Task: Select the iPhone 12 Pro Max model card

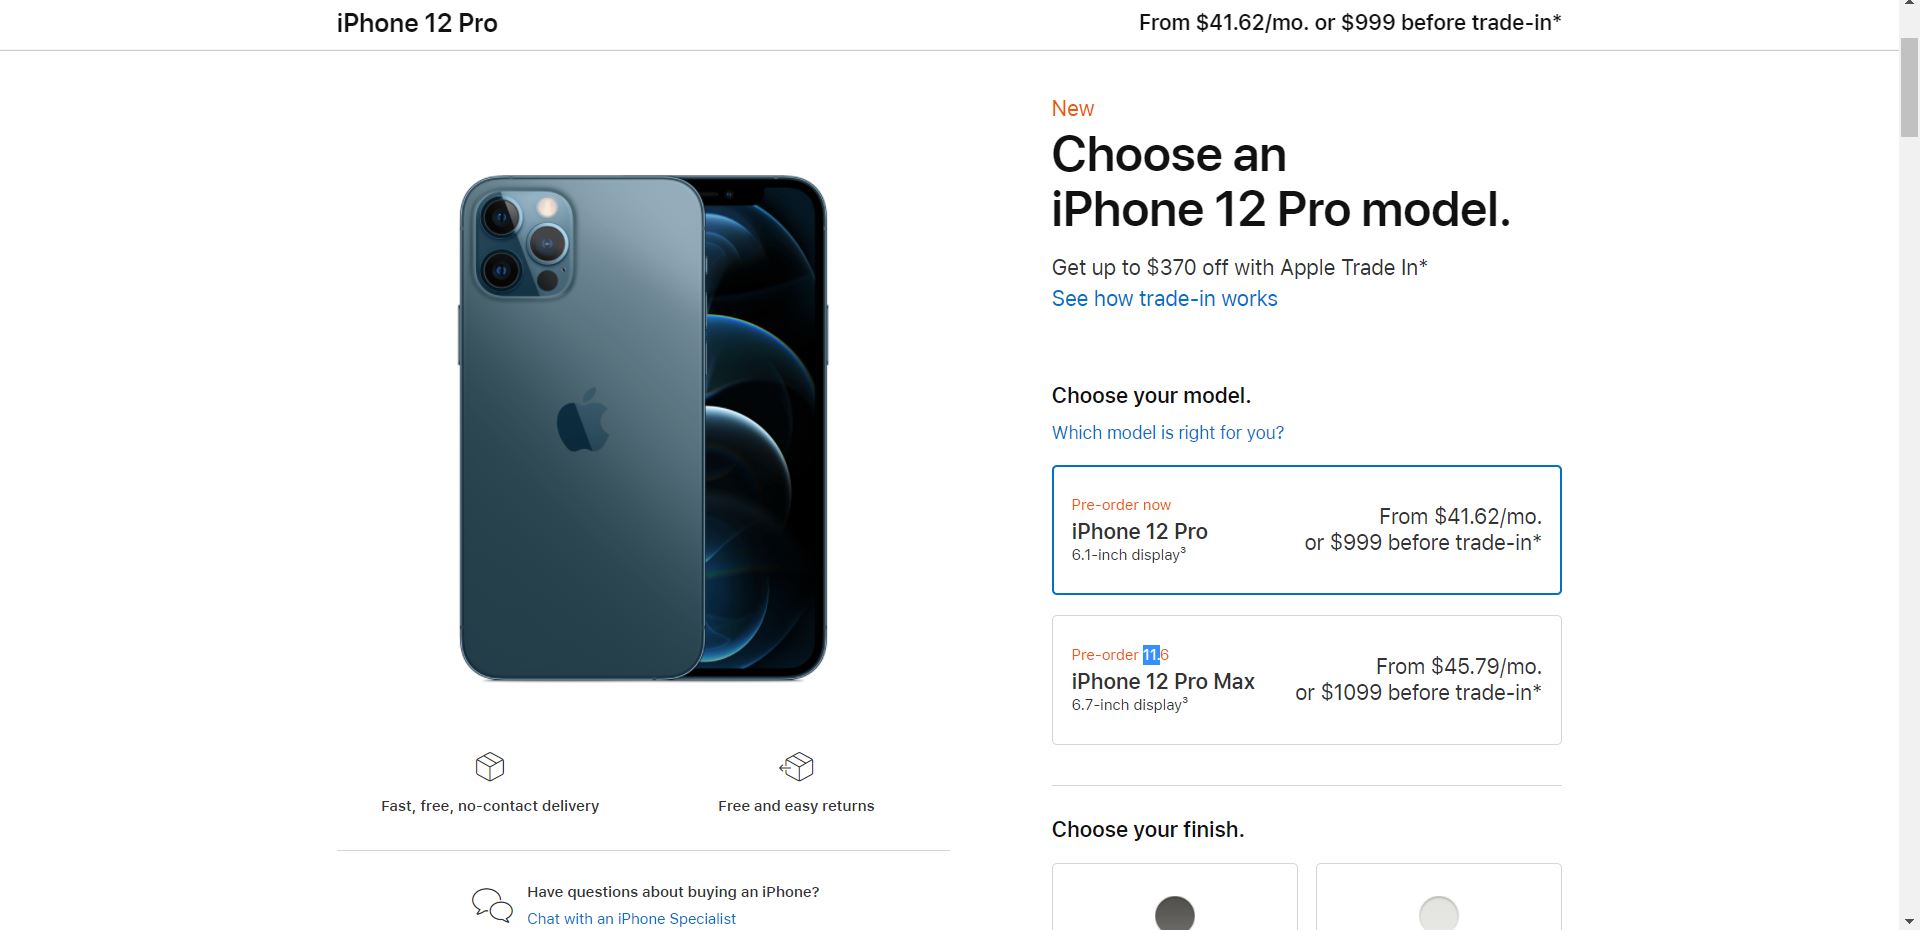Action: point(1305,680)
